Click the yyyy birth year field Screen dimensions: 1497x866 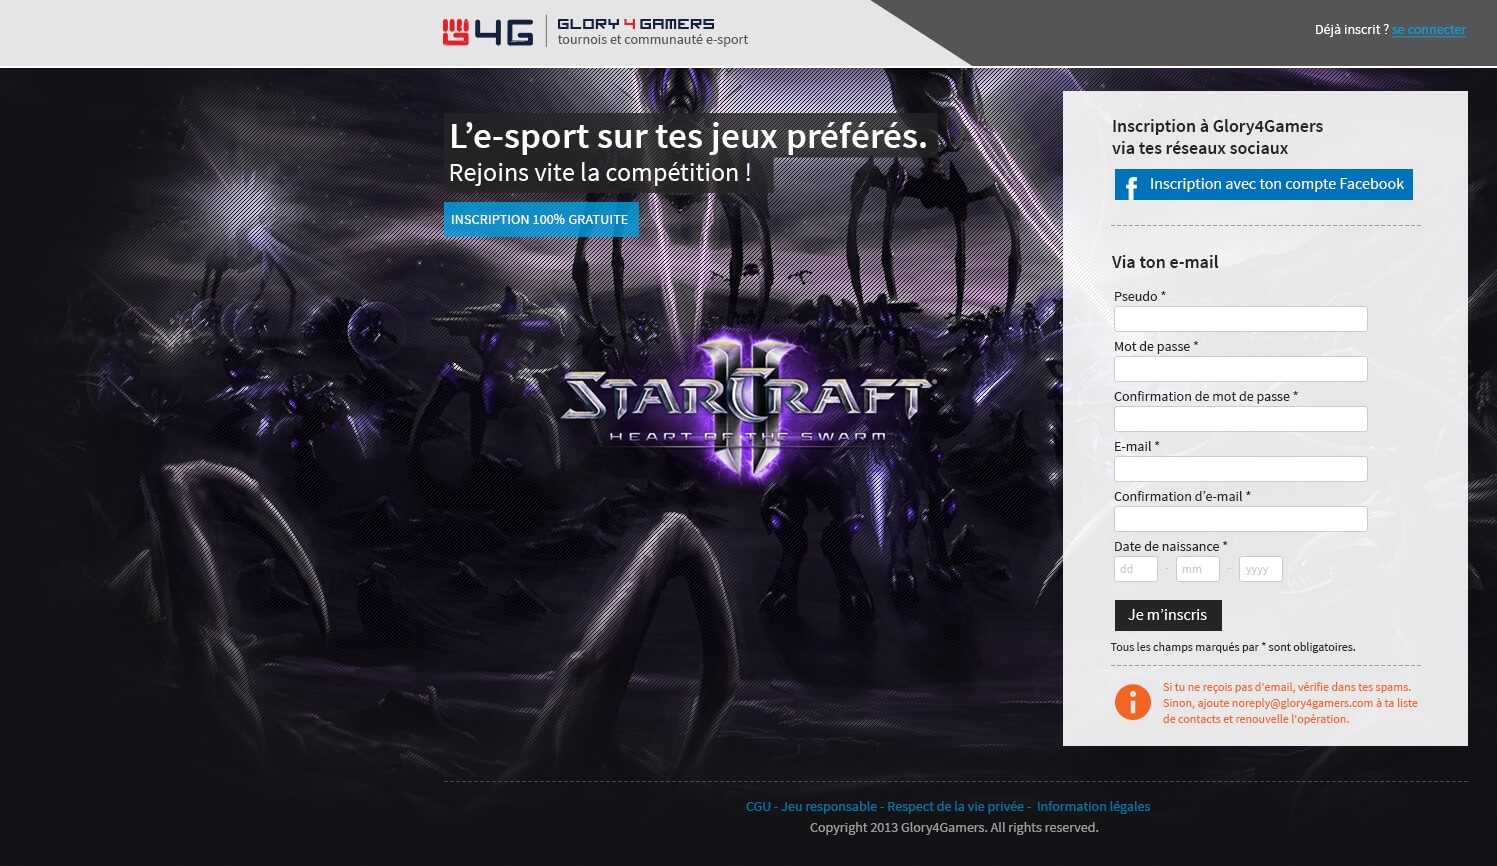click(x=1261, y=569)
